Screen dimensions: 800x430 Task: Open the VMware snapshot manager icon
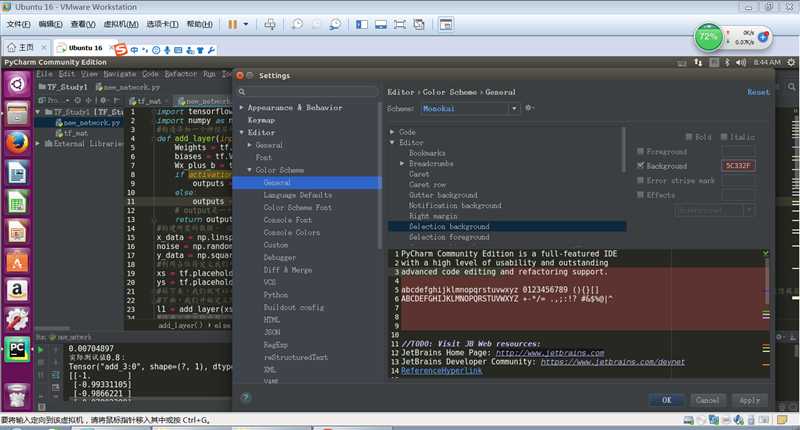coord(335,24)
